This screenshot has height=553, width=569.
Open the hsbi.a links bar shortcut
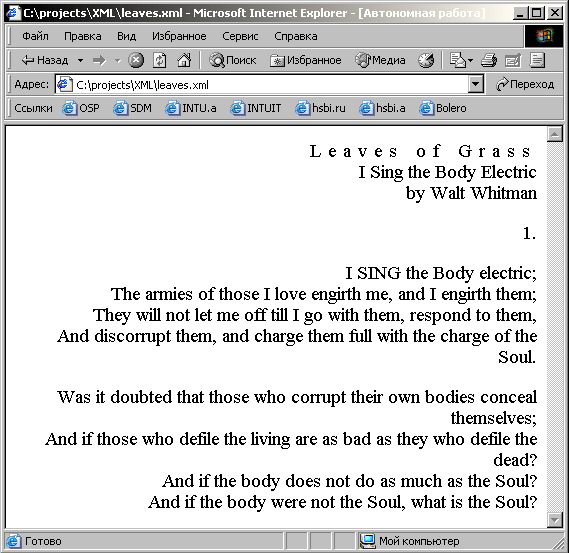382,108
